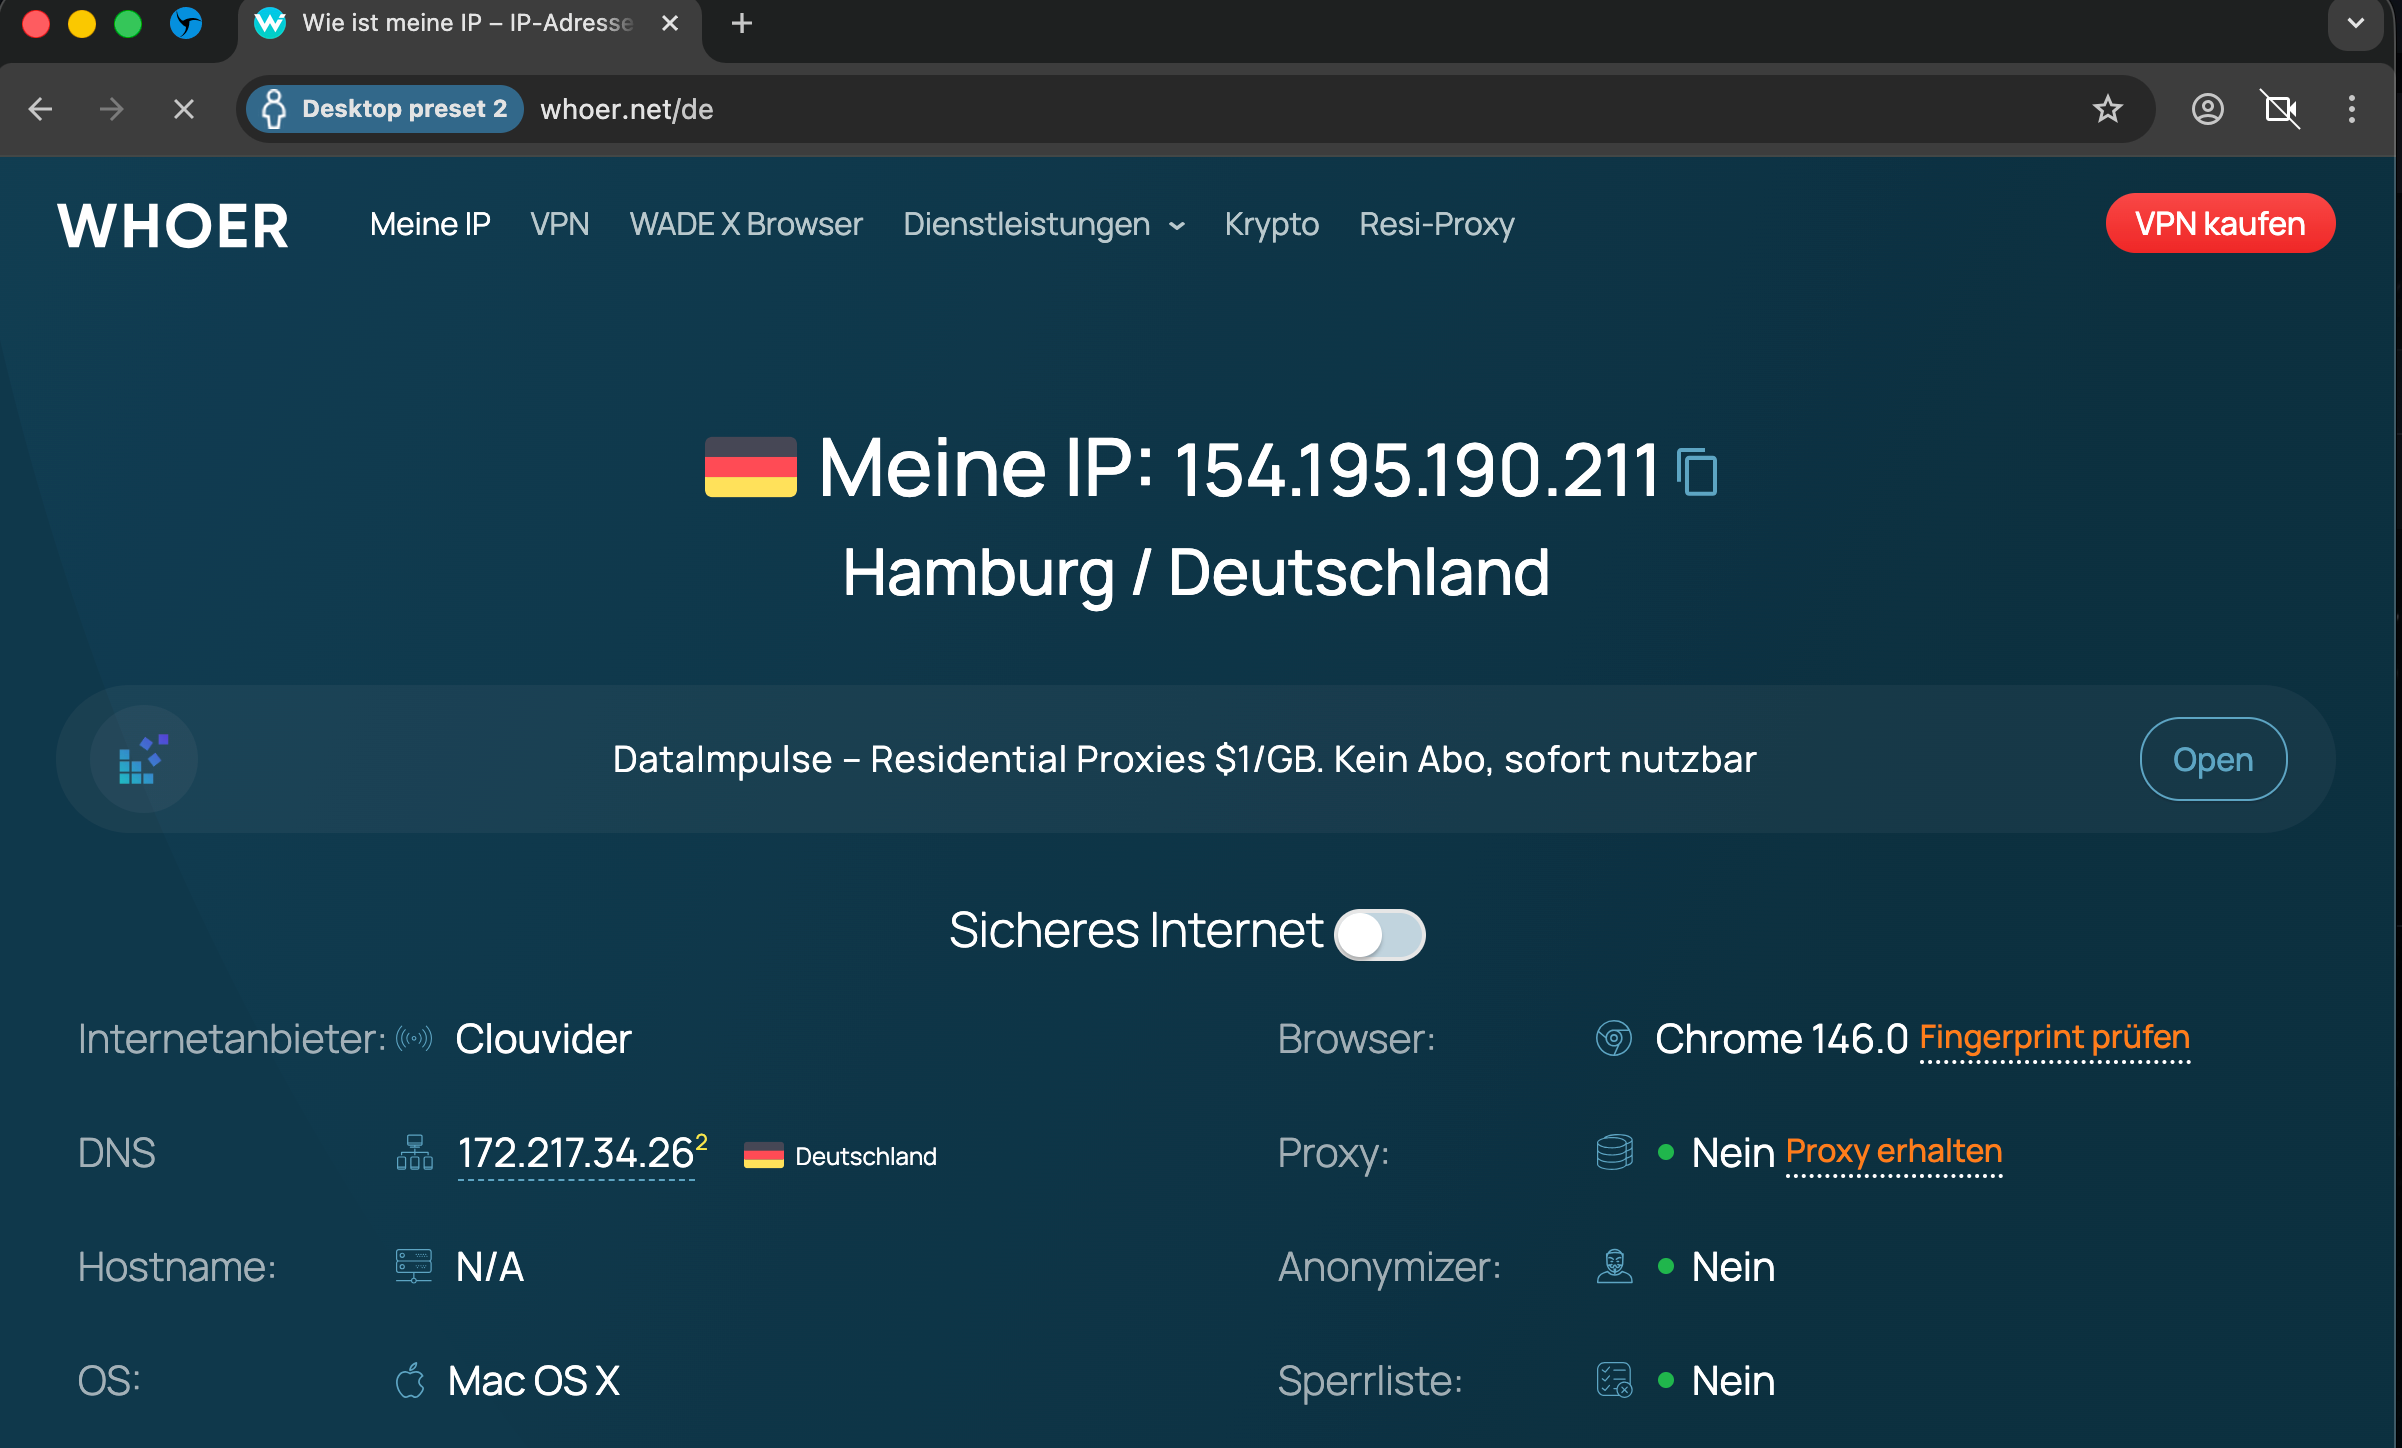Click the Fingerprint prüfen link
This screenshot has height=1448, width=2402.
click(x=2054, y=1037)
